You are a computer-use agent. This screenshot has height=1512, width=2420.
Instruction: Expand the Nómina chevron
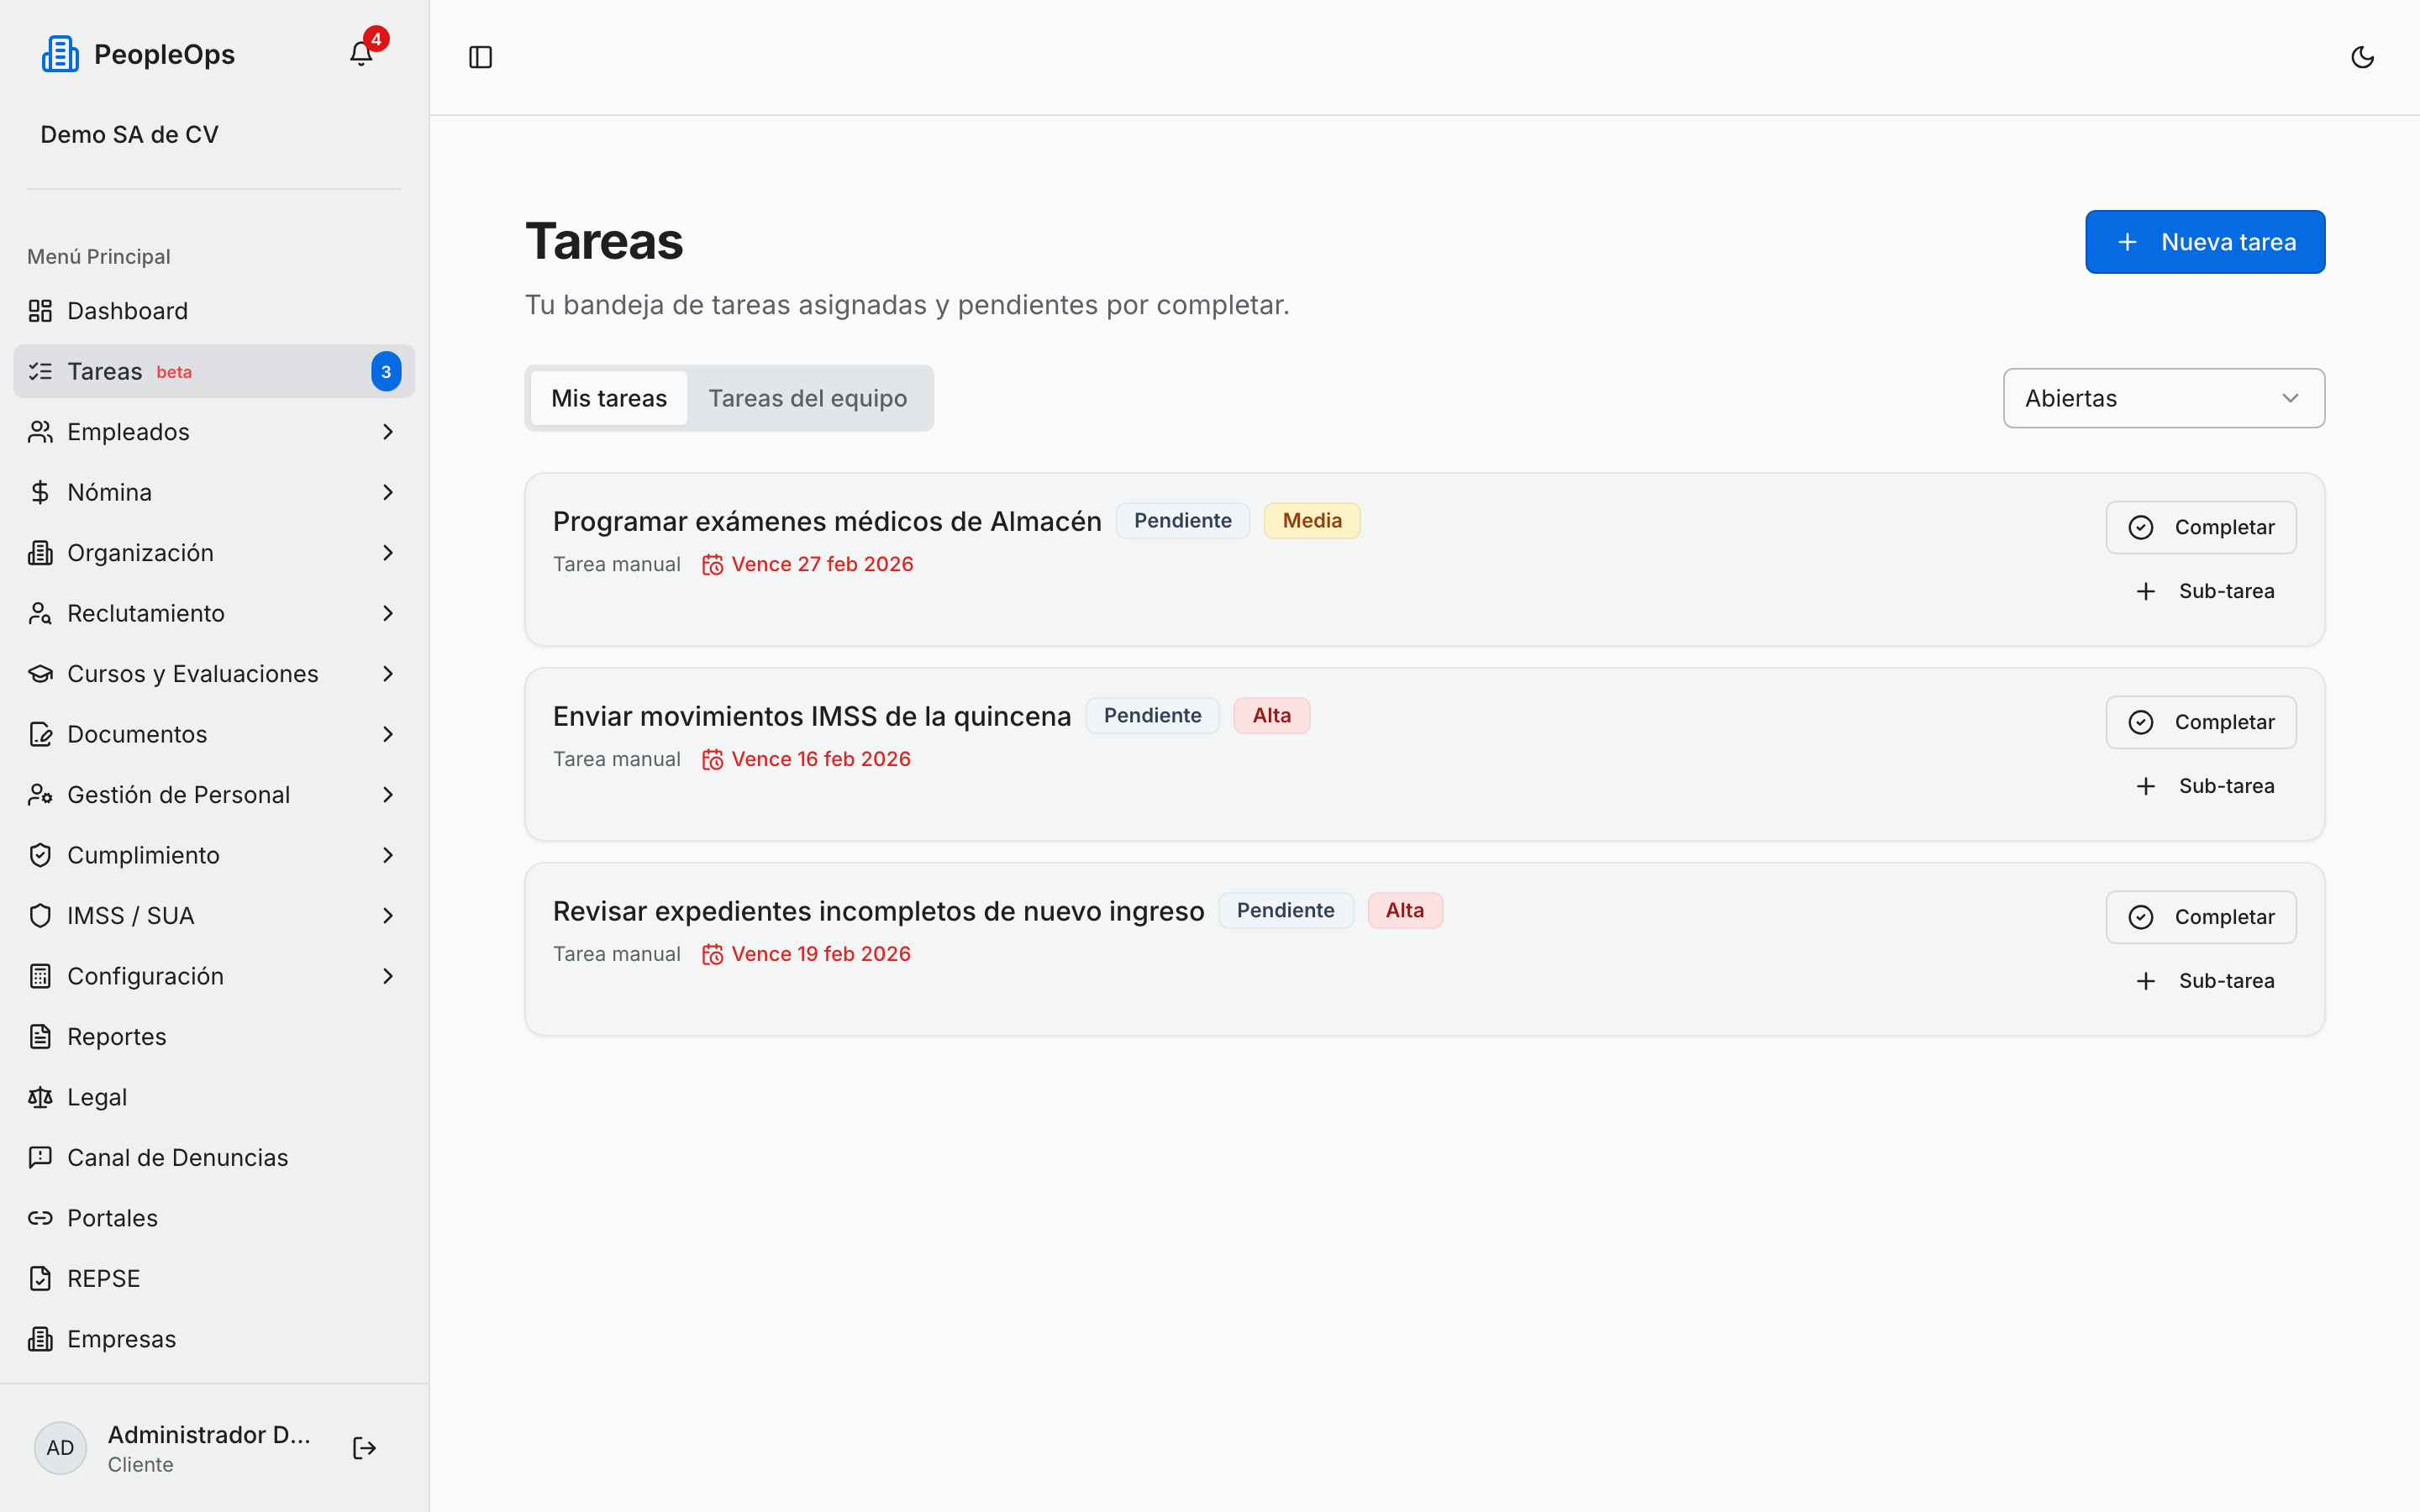tap(388, 492)
